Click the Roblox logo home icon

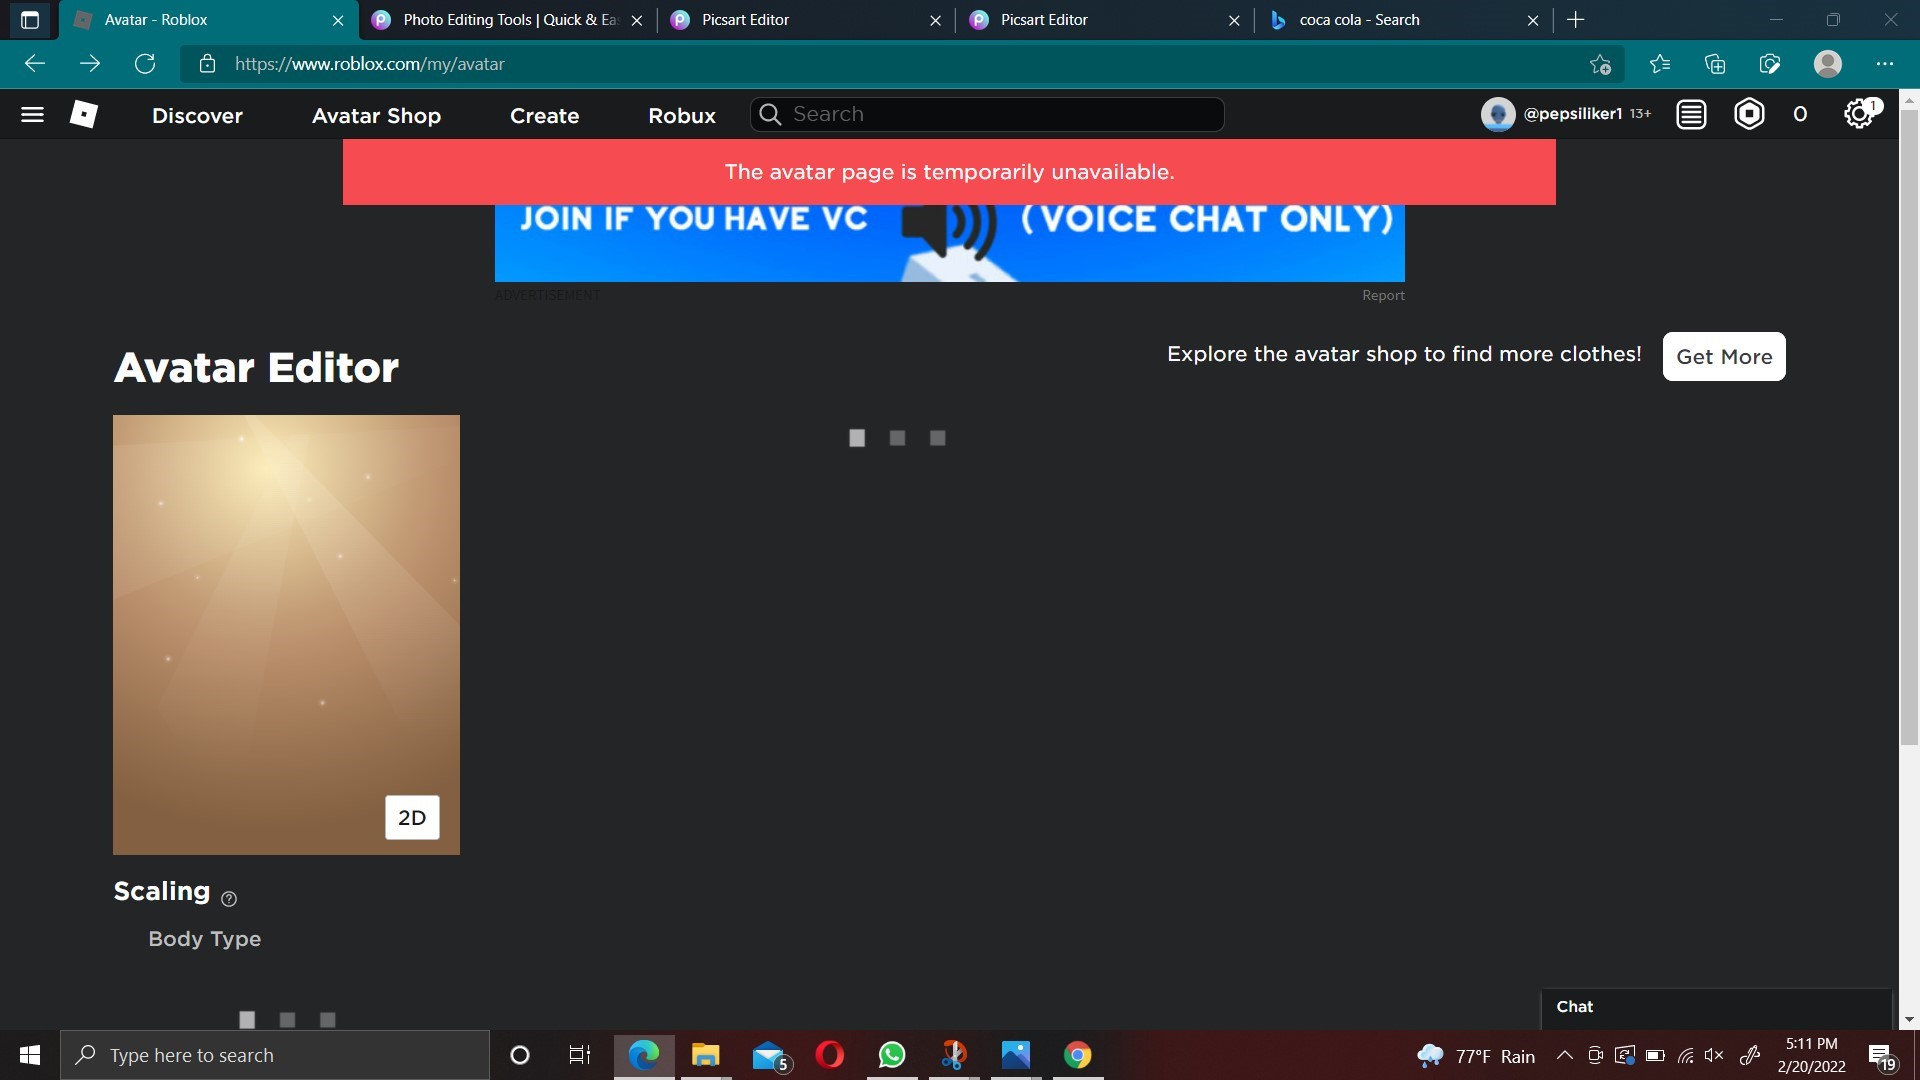pyautogui.click(x=84, y=115)
